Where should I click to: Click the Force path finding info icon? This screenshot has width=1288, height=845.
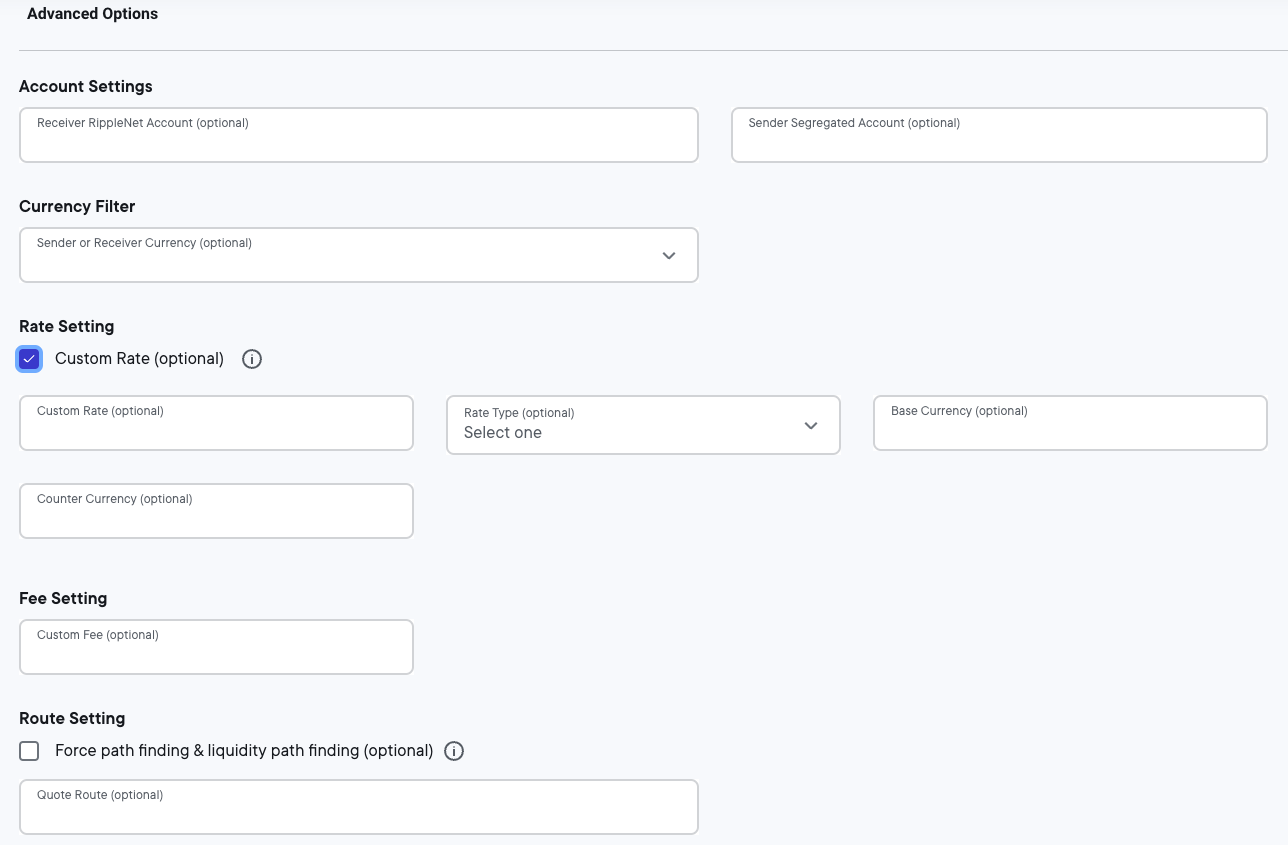coord(454,751)
